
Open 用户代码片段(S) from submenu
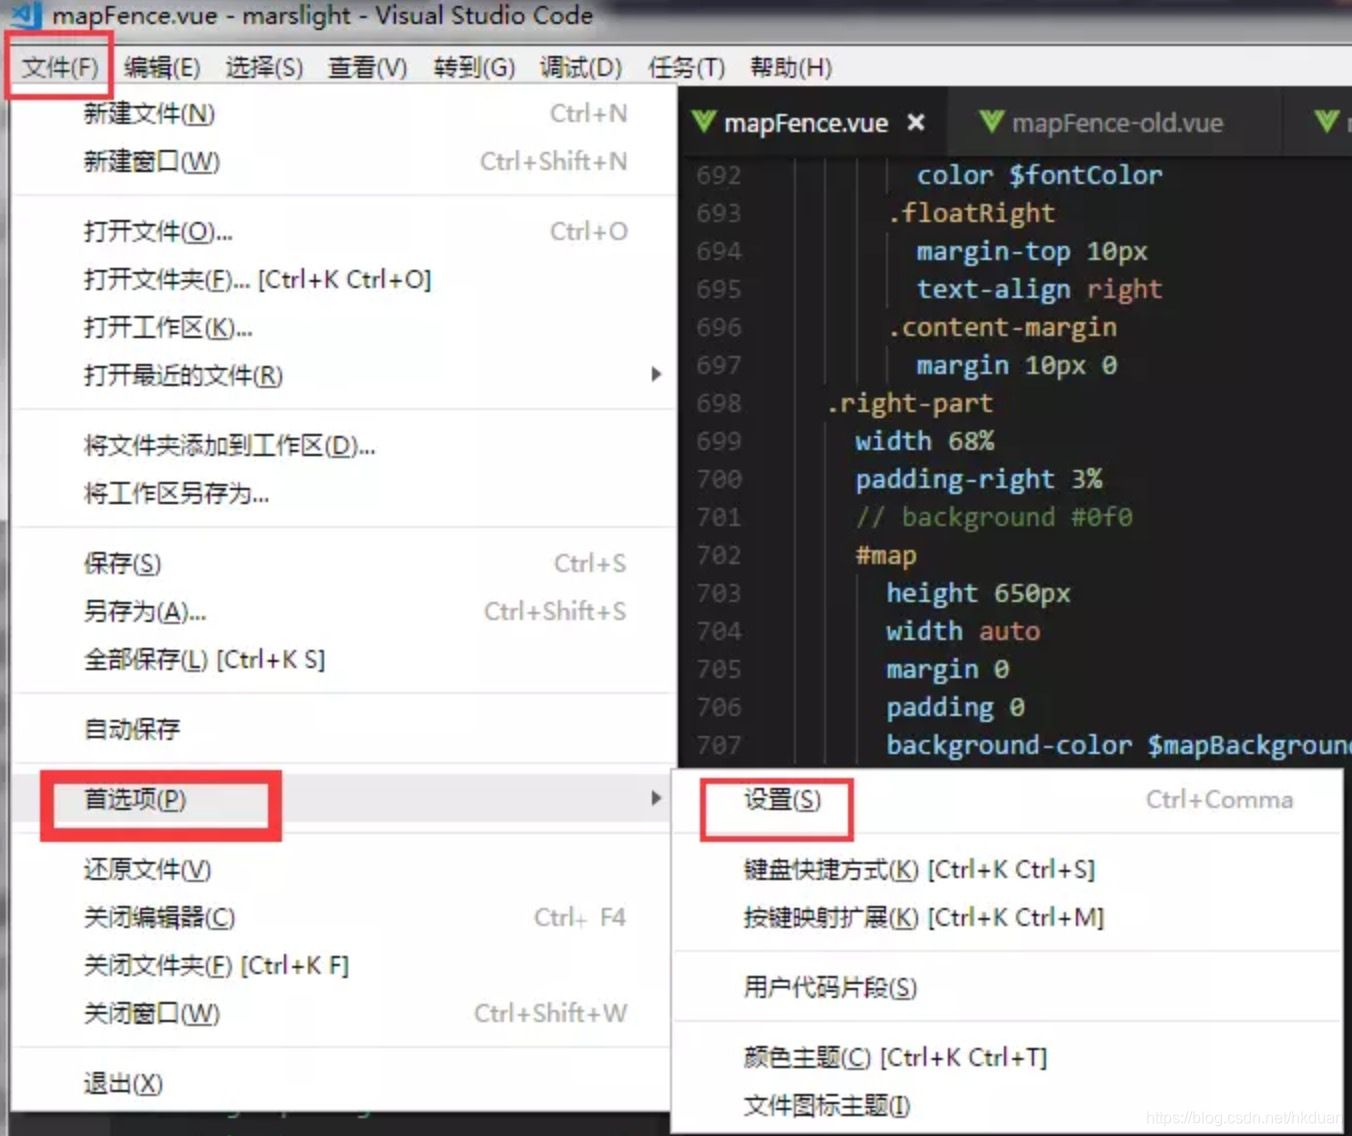[x=1007, y=988]
